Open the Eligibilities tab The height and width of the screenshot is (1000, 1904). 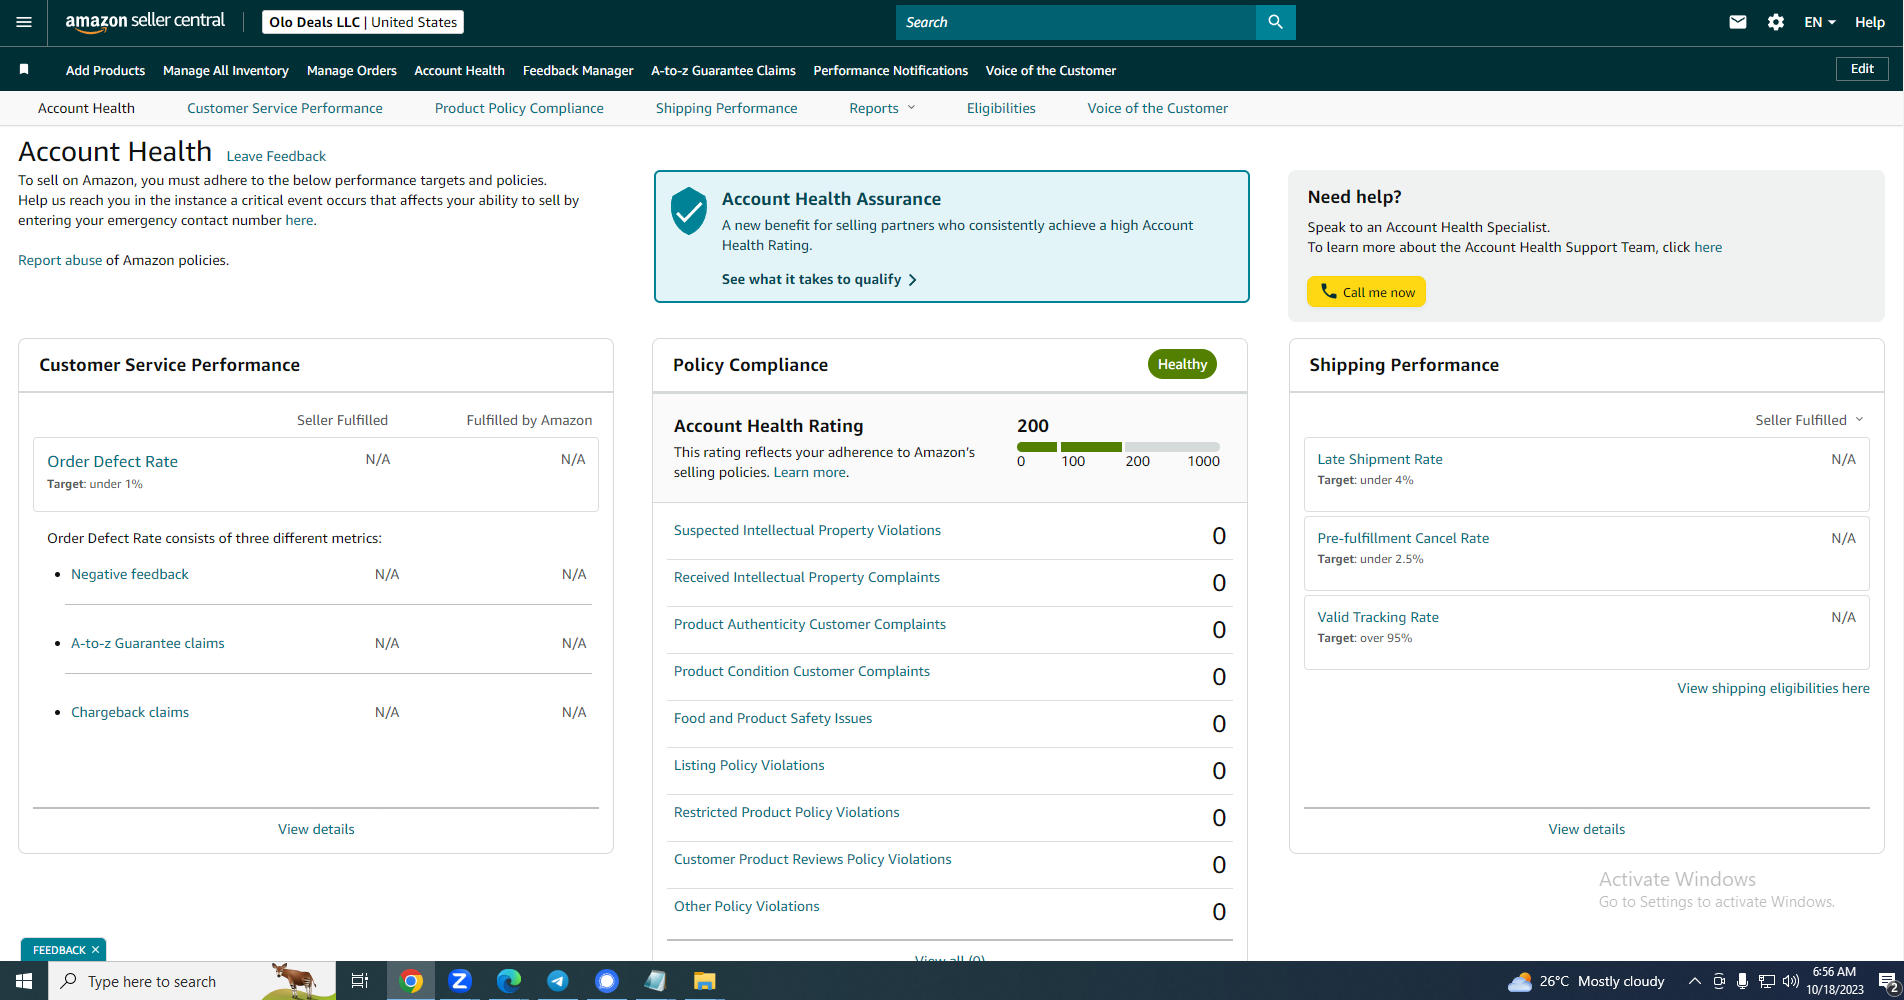point(1001,108)
